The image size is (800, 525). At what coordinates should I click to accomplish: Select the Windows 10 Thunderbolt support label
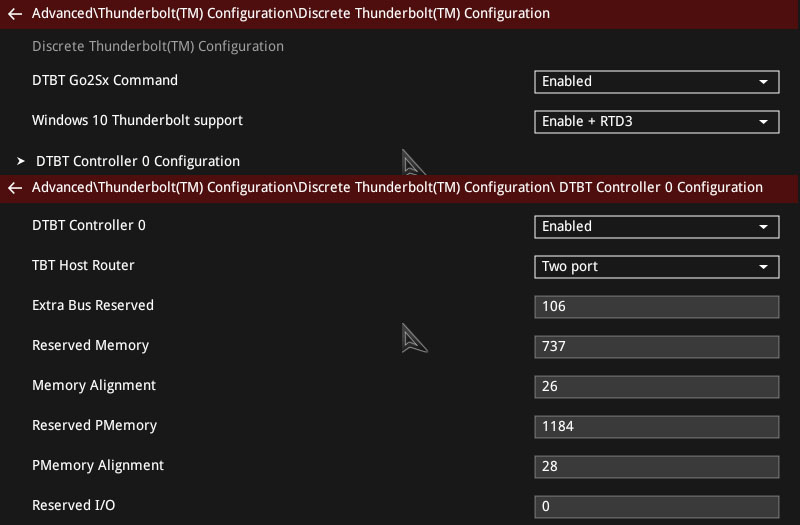coord(137,121)
